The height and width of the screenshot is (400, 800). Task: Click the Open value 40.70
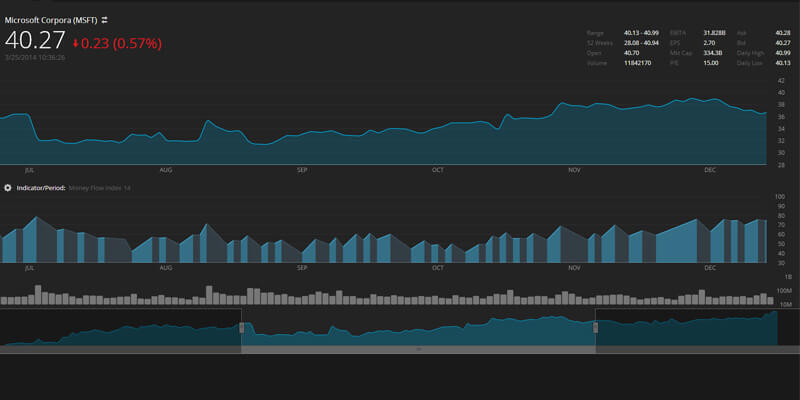point(631,53)
